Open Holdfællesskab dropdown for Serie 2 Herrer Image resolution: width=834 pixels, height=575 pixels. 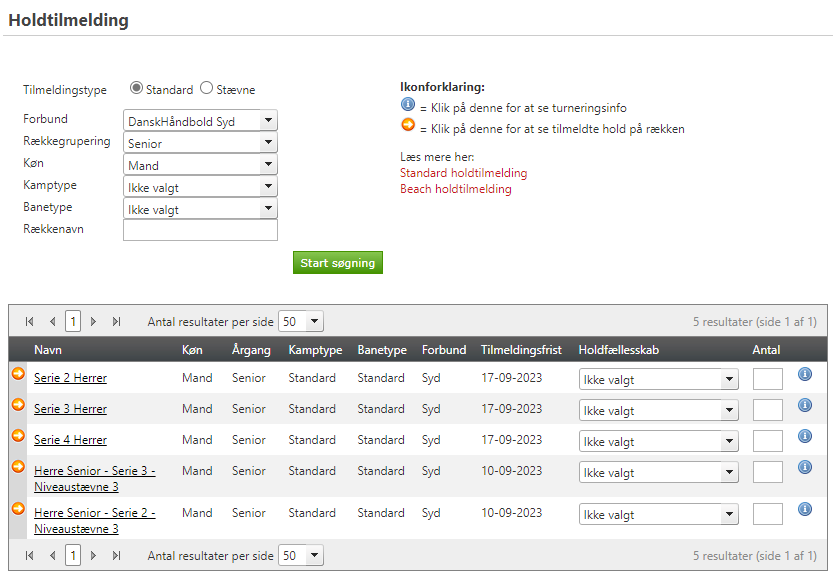click(x=658, y=380)
